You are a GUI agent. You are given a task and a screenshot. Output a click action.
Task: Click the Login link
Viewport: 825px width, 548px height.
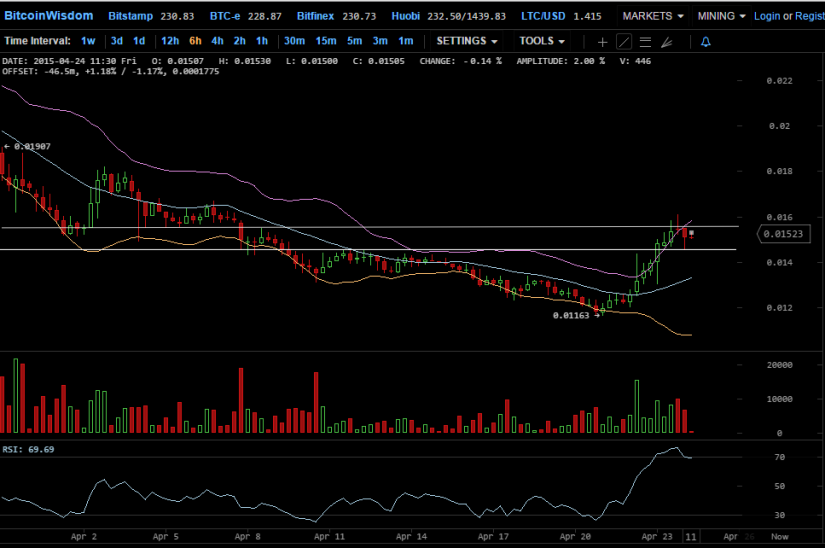click(x=767, y=16)
